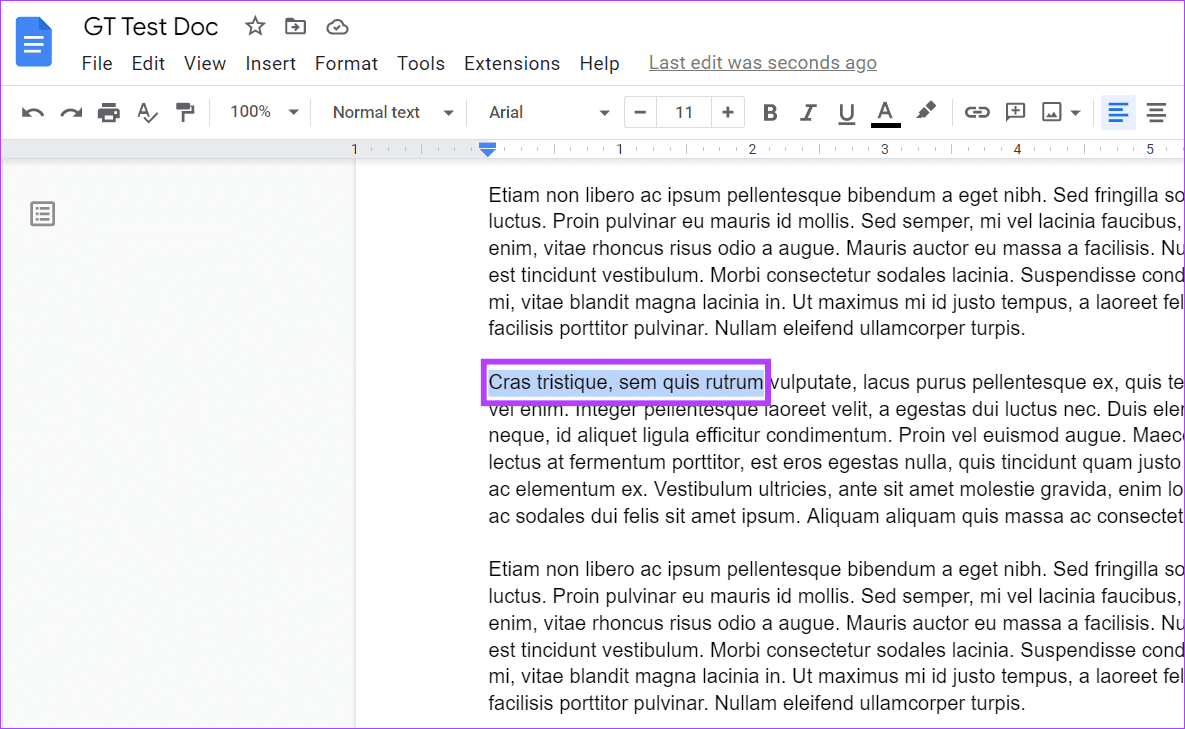Toggle italic formatting
This screenshot has width=1185, height=729.
point(808,113)
